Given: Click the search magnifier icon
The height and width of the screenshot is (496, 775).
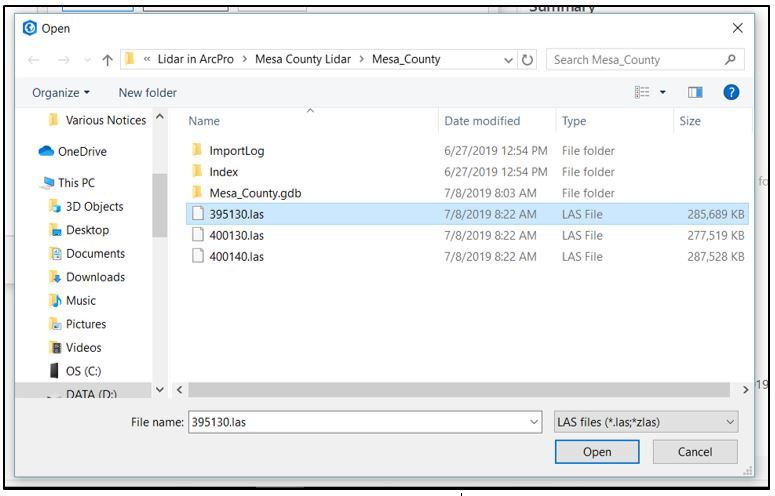Looking at the screenshot, I should [x=731, y=60].
